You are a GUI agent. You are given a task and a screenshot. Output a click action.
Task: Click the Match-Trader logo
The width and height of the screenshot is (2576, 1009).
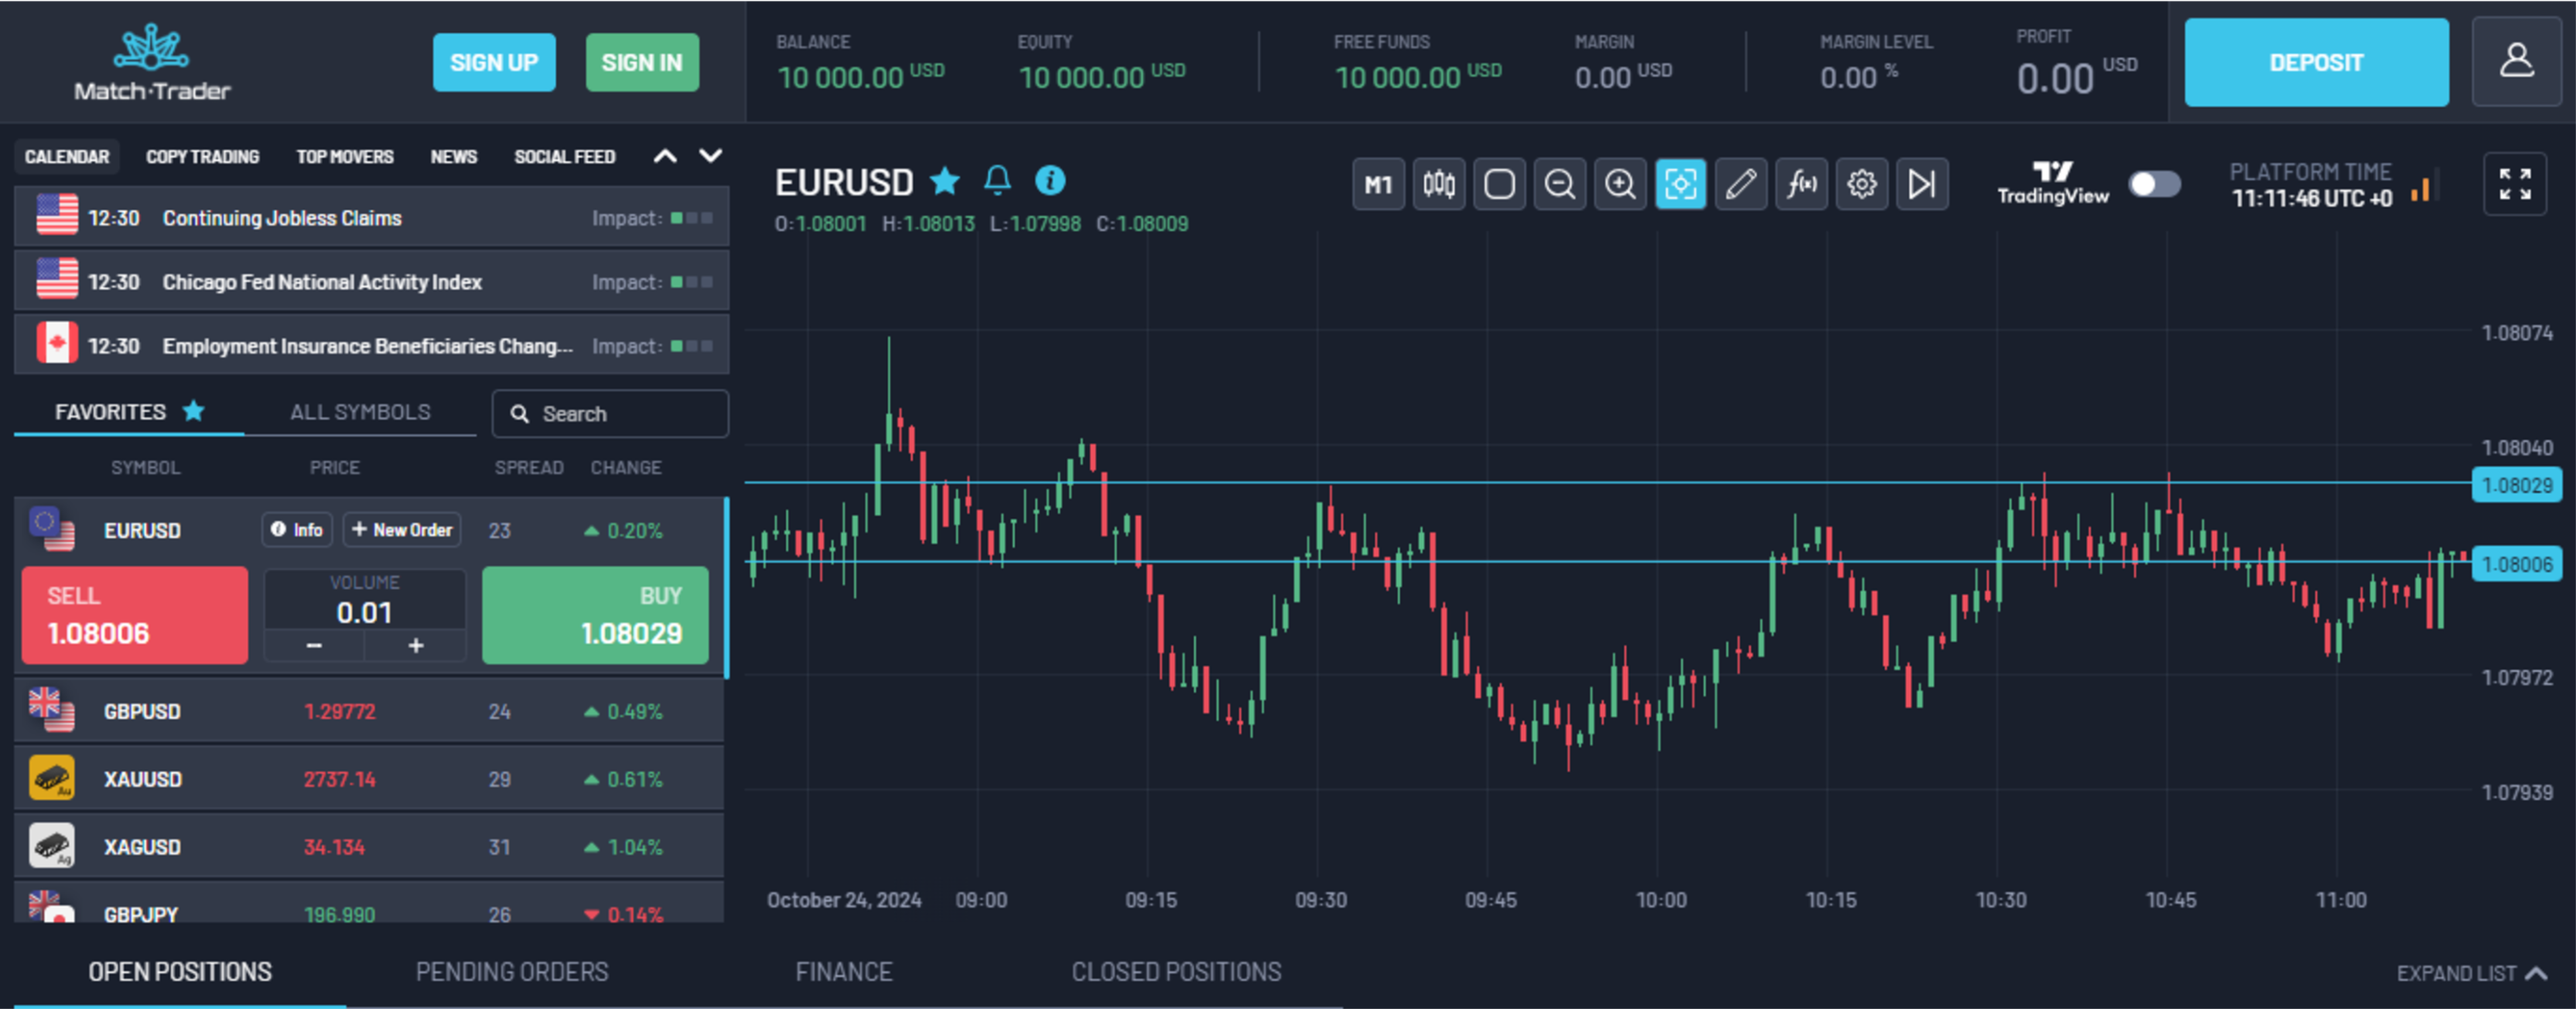[152, 62]
